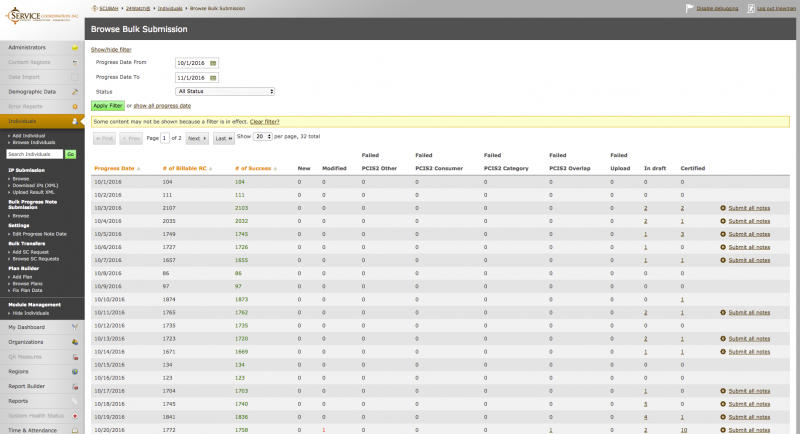This screenshot has height=434, width=800.
Task: Click the Reports sidebar icon
Action: (x=75, y=401)
